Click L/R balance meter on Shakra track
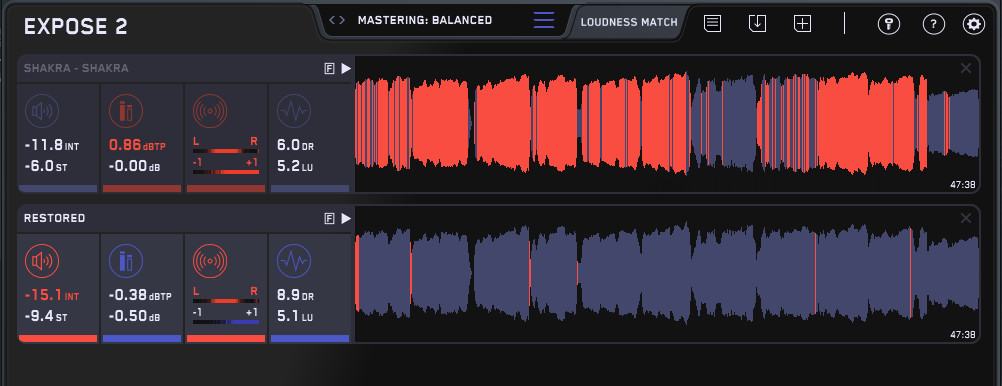 click(x=226, y=146)
